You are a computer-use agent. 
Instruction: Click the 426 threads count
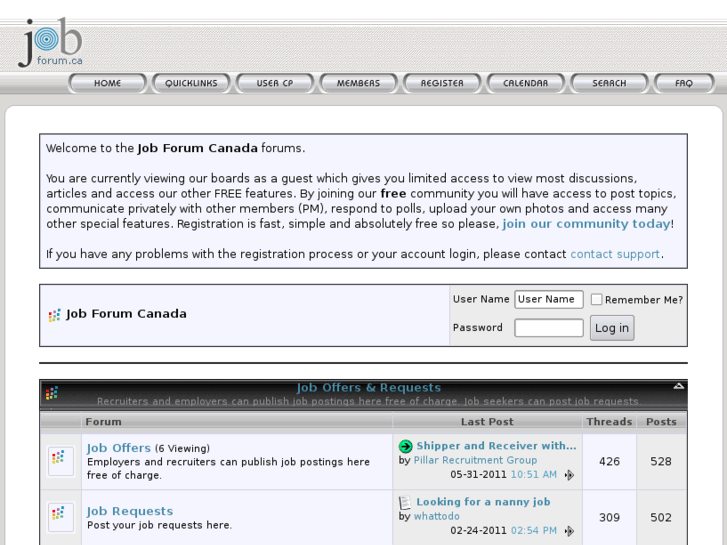[x=609, y=462]
